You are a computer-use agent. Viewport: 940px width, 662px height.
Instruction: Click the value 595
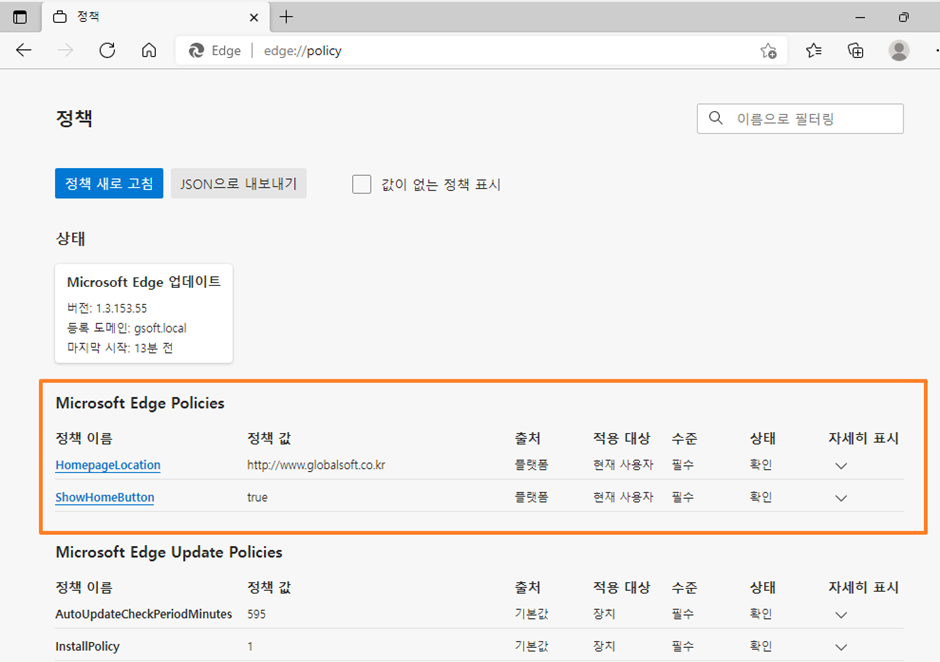256,614
